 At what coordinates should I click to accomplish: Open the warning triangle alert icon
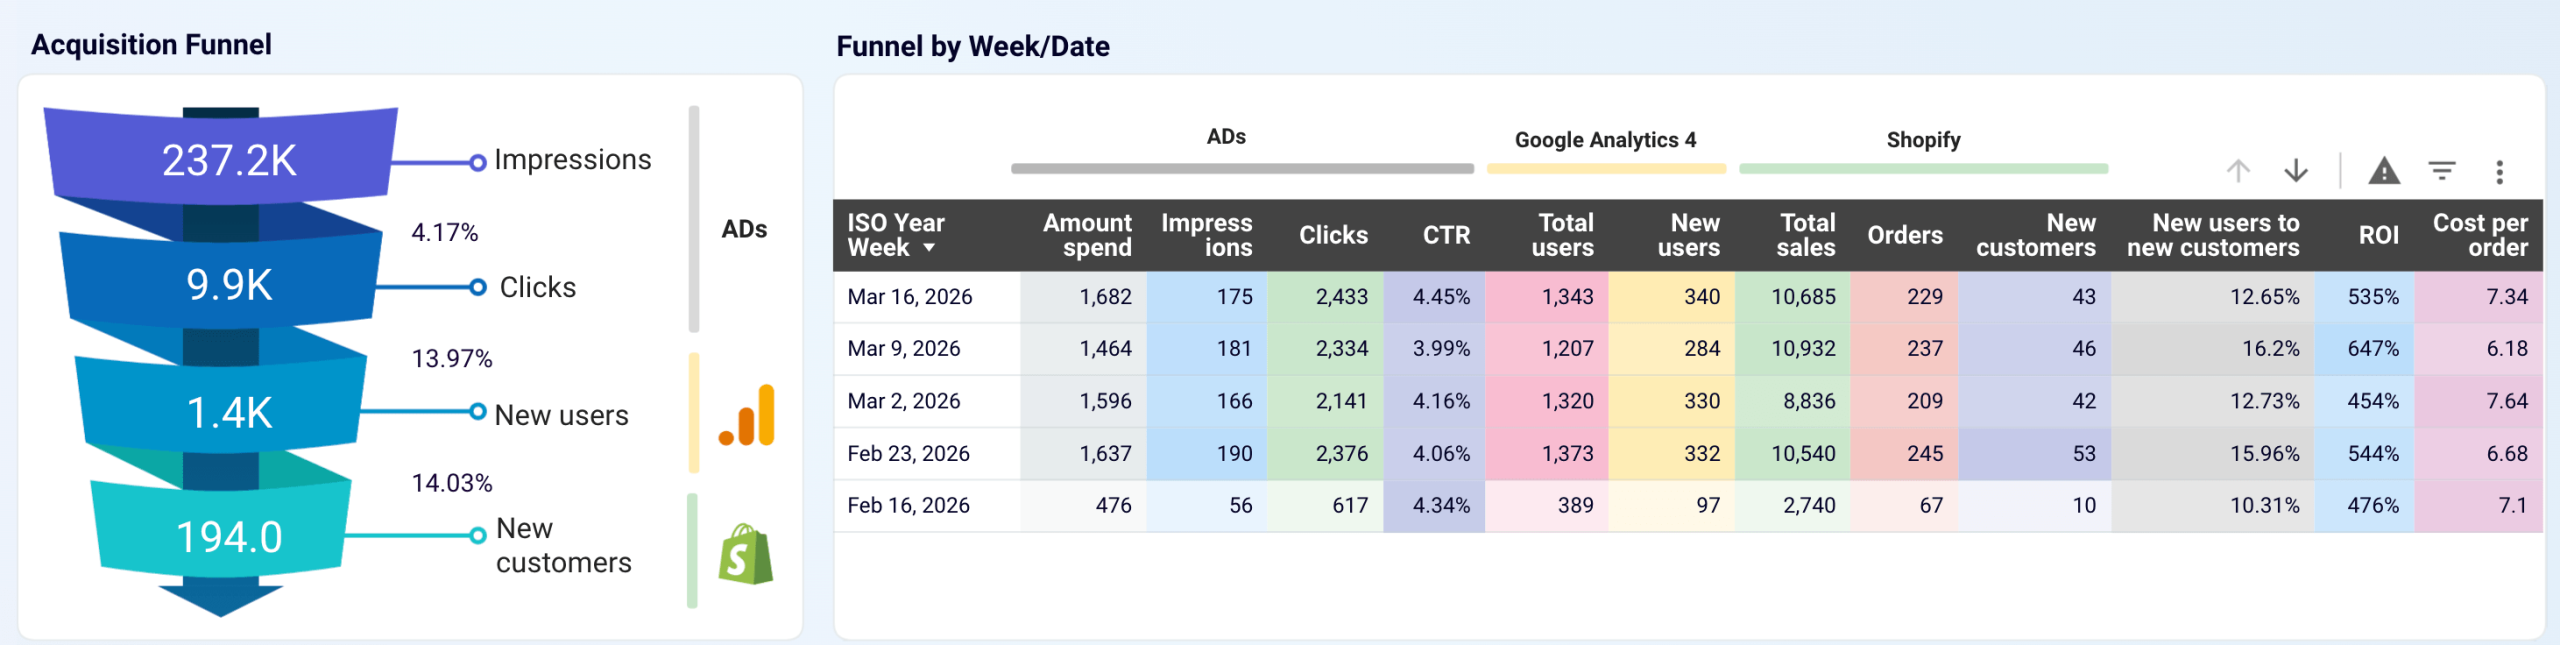[x=2384, y=171]
